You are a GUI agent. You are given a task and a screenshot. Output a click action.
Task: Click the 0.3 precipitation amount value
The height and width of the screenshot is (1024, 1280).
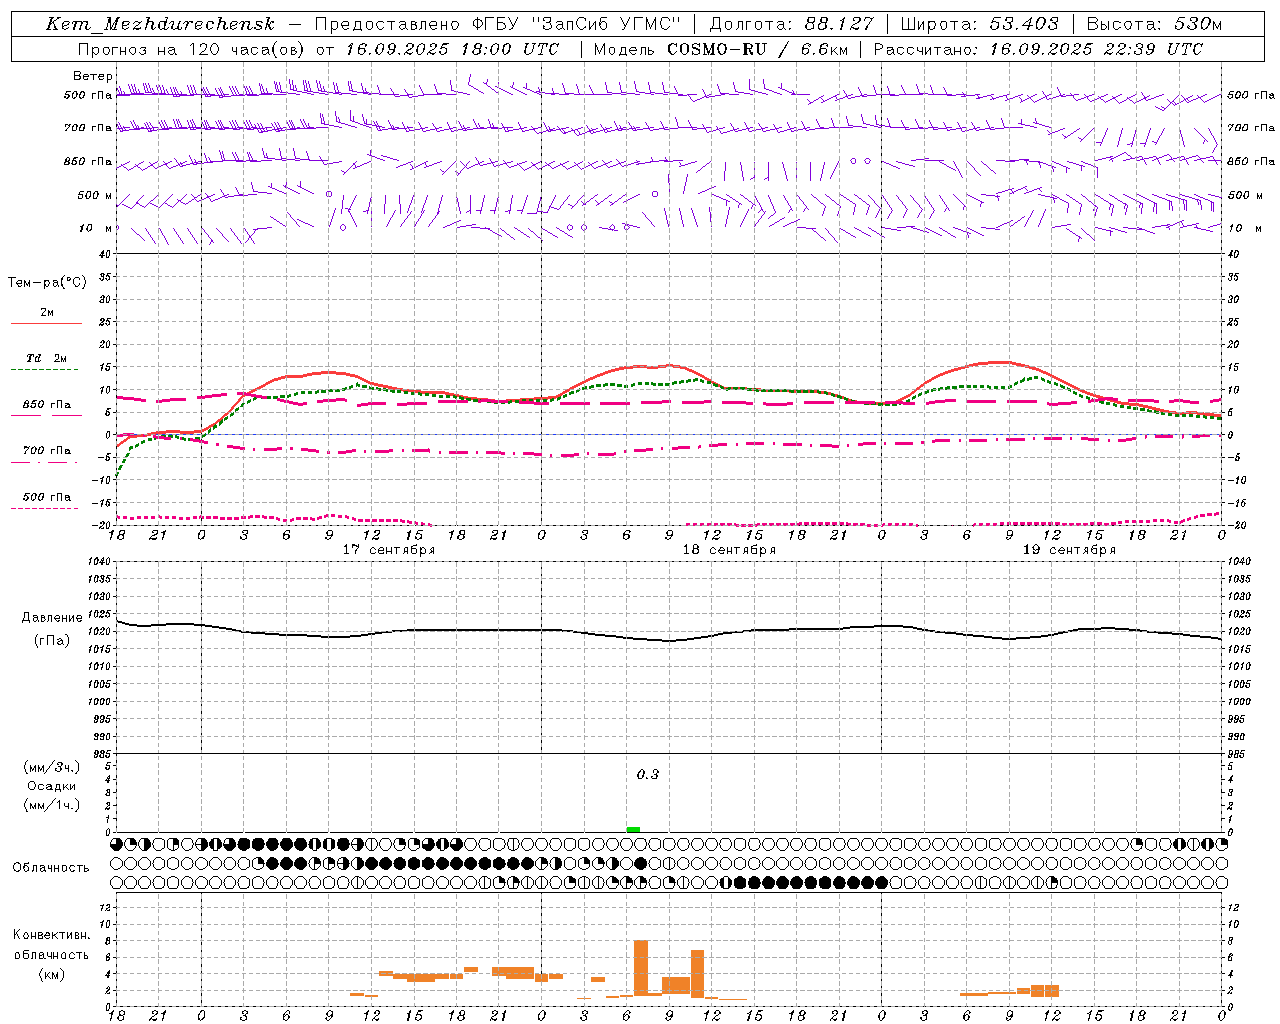coord(648,774)
